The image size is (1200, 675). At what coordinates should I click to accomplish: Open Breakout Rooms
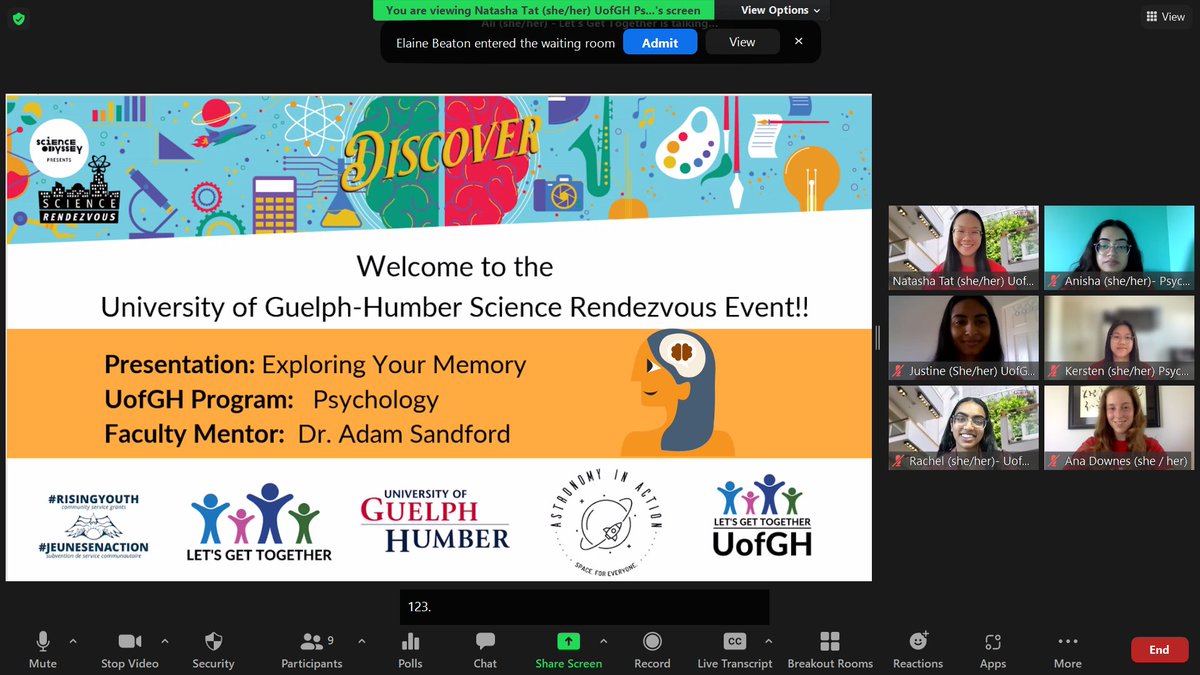pyautogui.click(x=830, y=649)
